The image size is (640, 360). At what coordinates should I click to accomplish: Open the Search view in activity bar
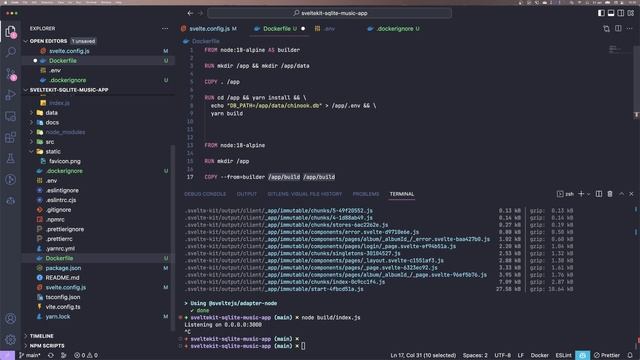tap(11, 52)
